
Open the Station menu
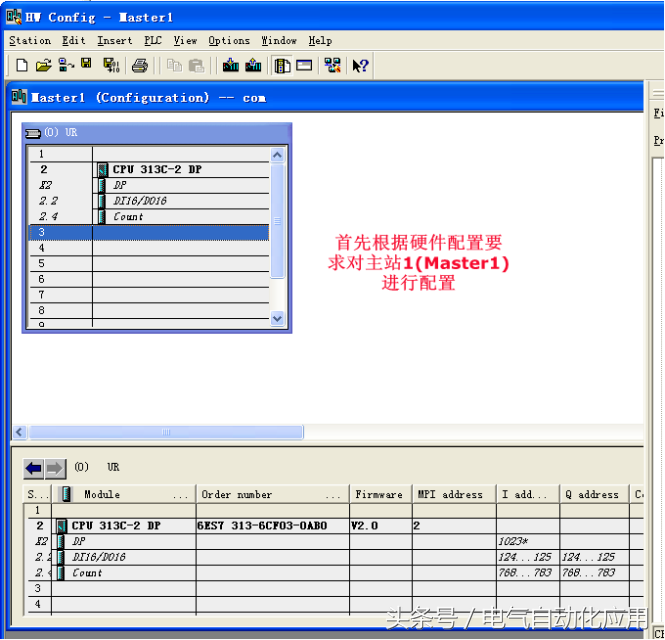(30, 41)
